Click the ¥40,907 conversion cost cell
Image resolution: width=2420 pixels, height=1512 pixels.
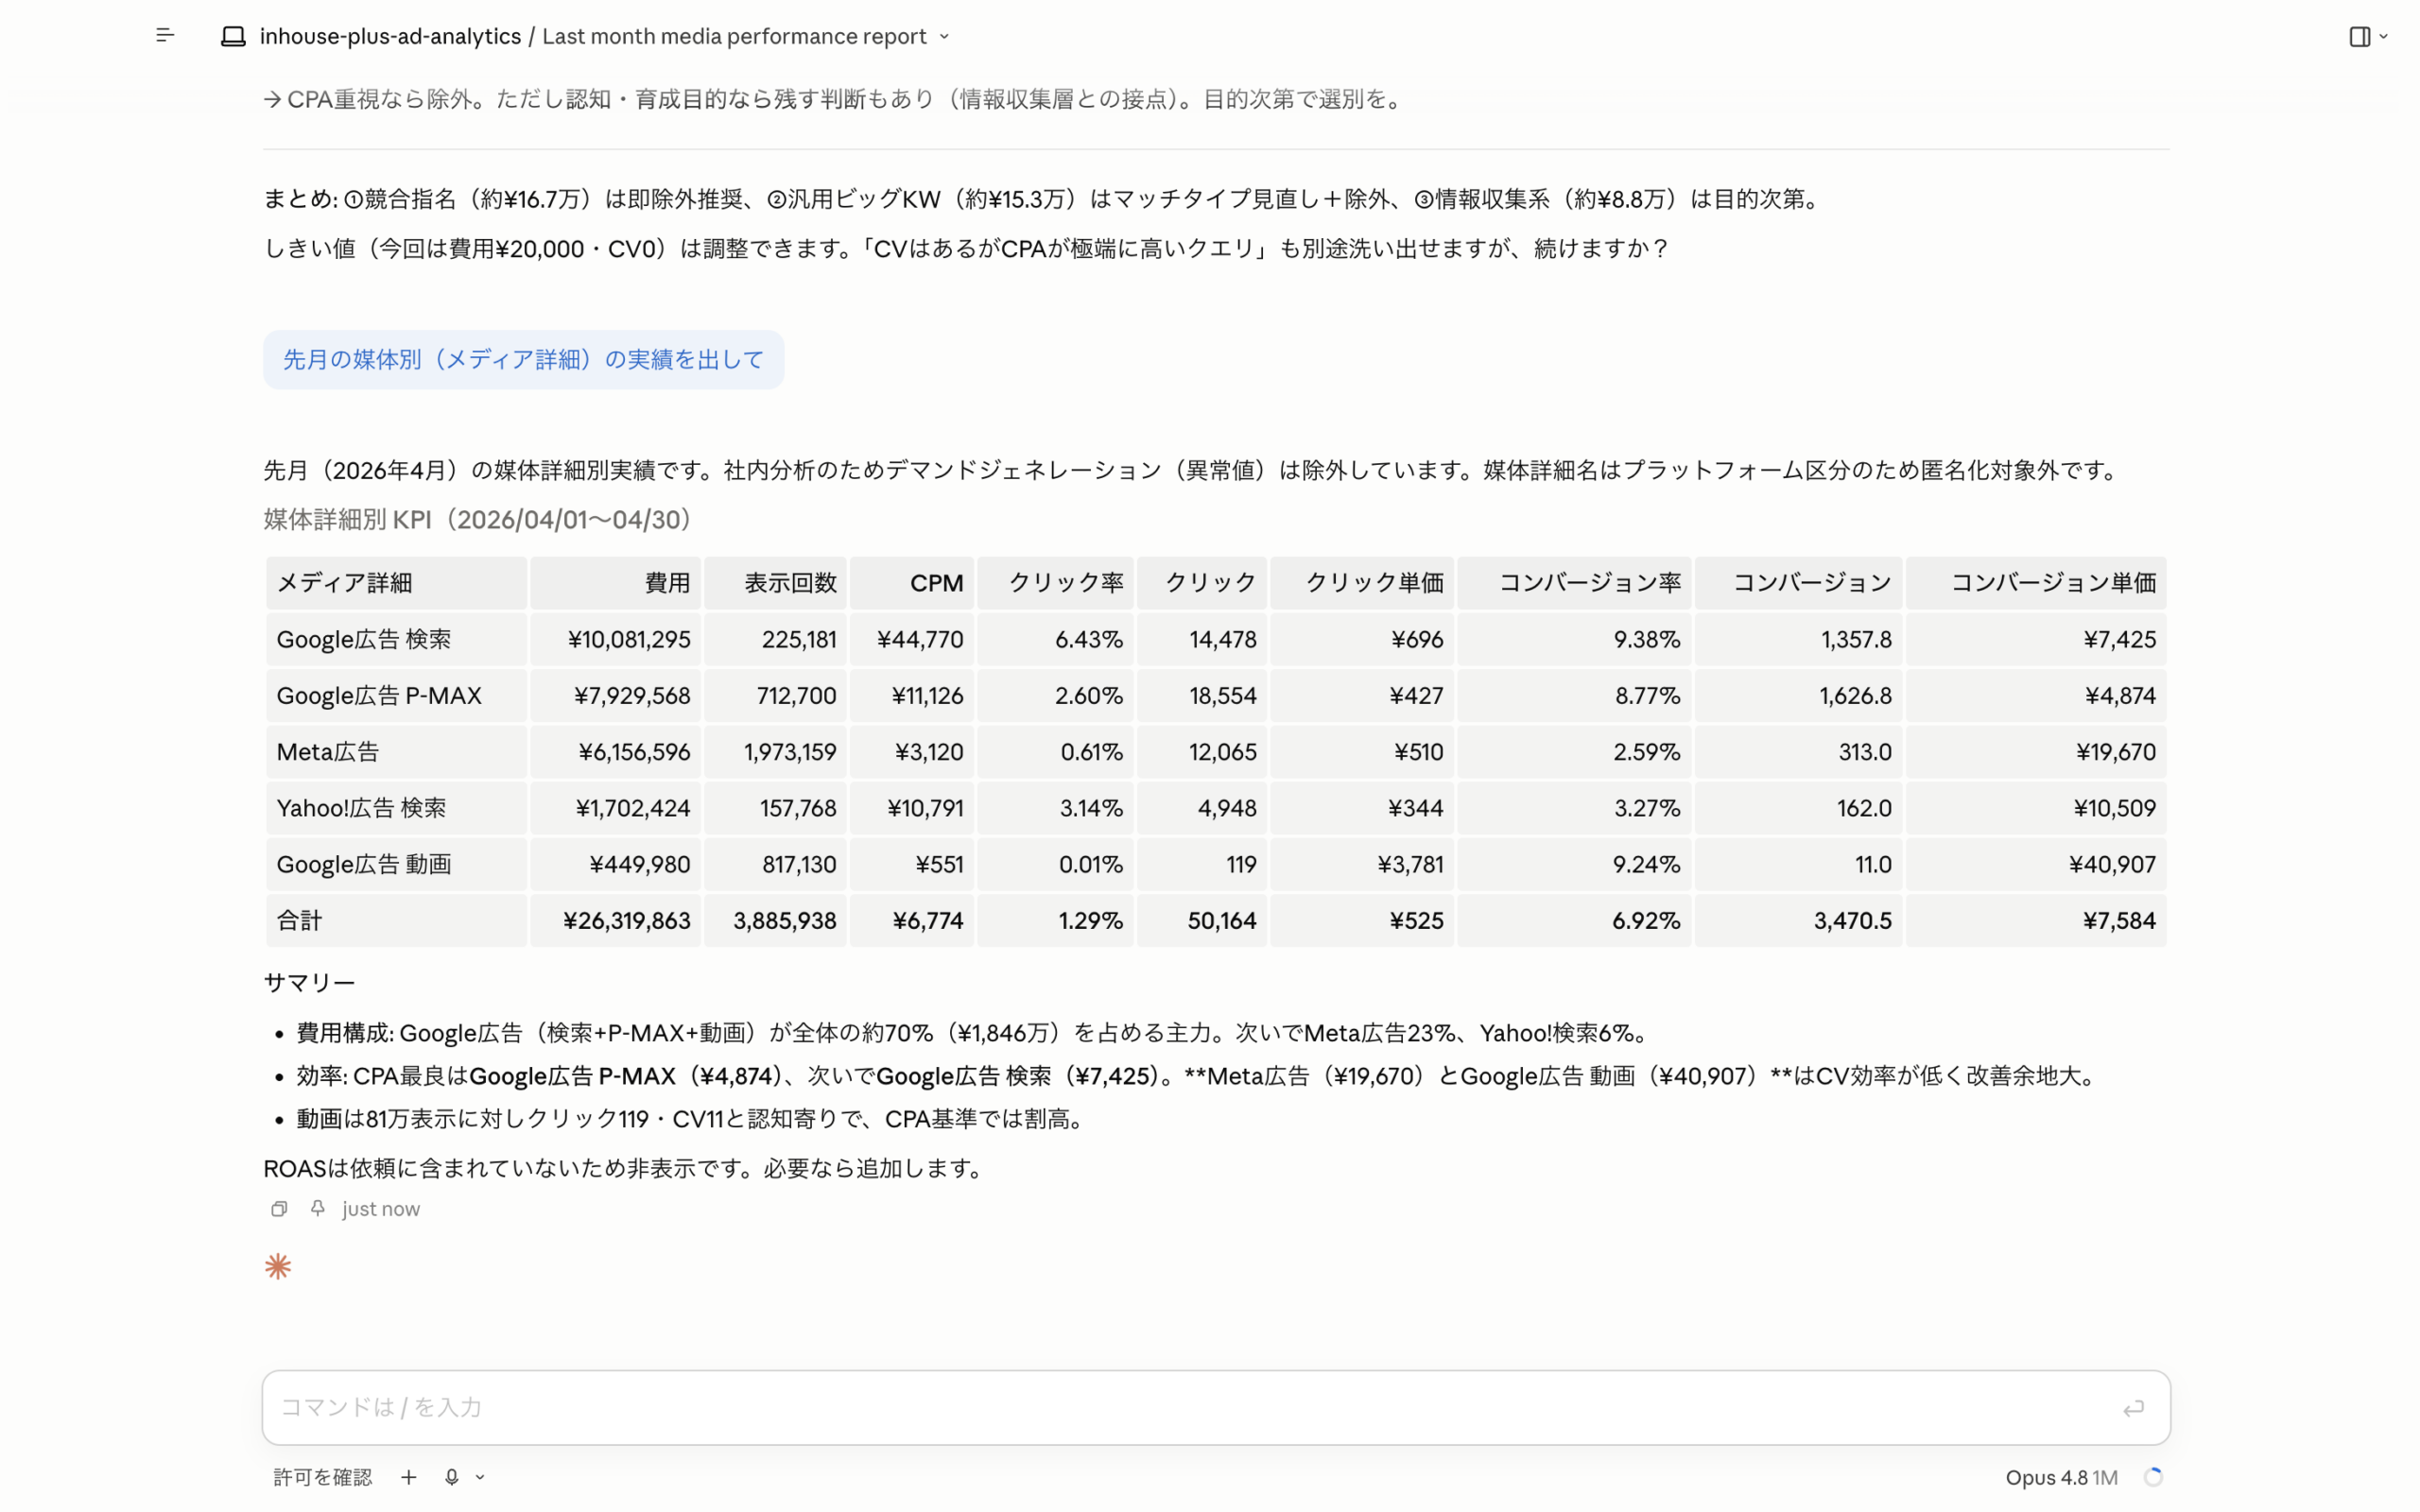pyautogui.click(x=2035, y=864)
